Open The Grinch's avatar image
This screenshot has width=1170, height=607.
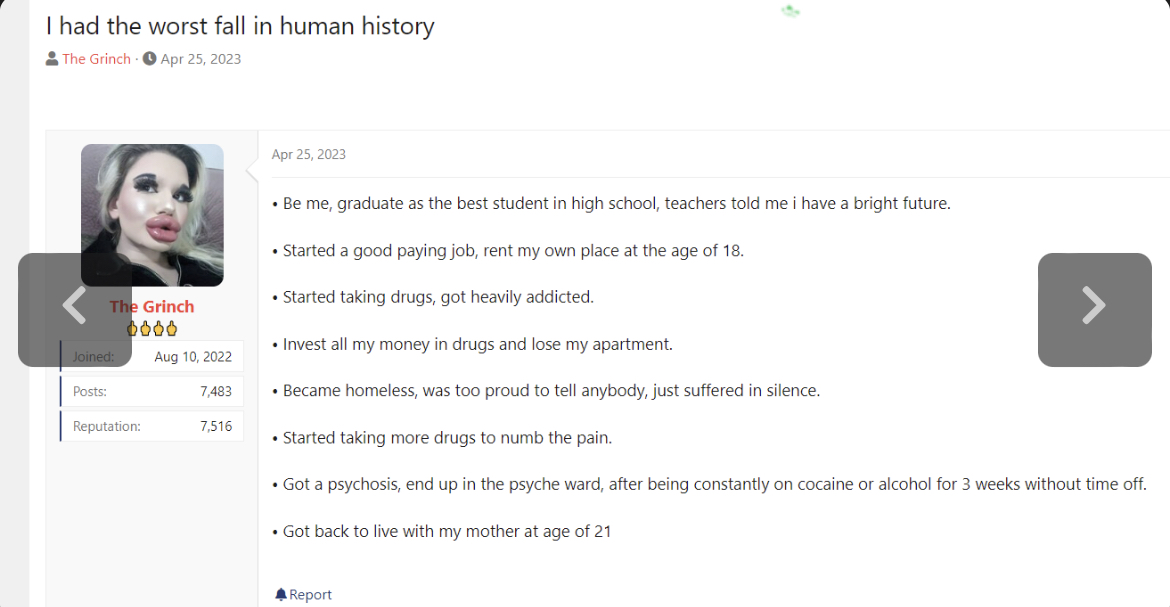point(152,215)
